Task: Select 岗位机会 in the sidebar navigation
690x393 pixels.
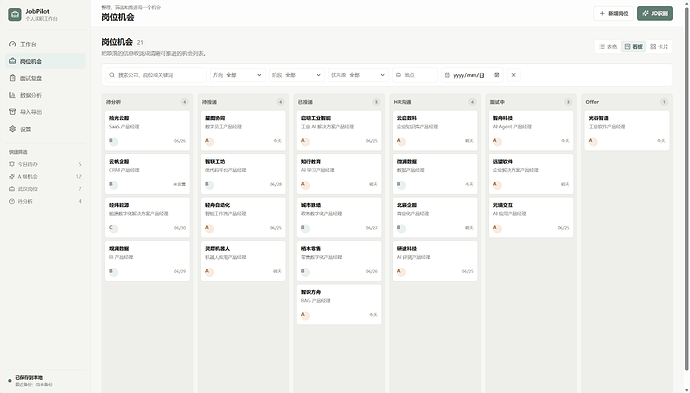Action: pyautogui.click(x=45, y=61)
